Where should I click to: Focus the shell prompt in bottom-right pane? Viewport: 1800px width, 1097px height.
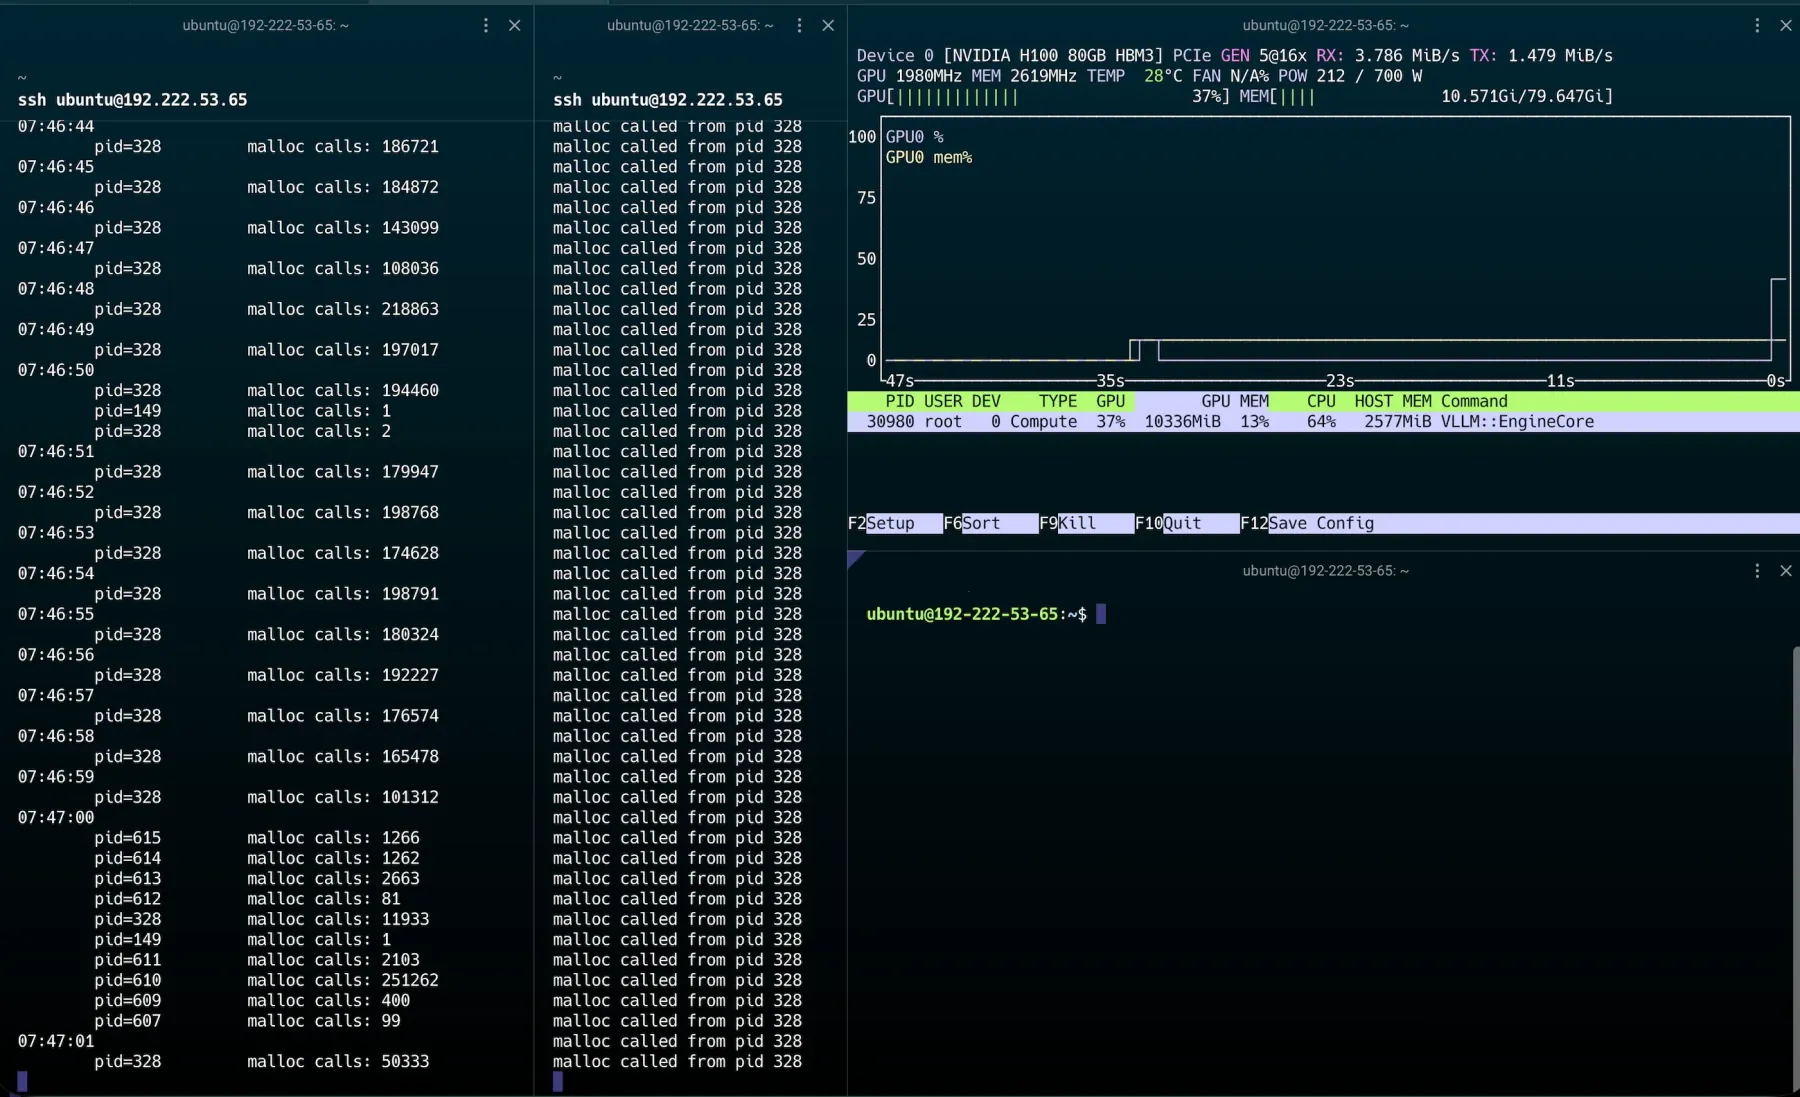click(986, 614)
